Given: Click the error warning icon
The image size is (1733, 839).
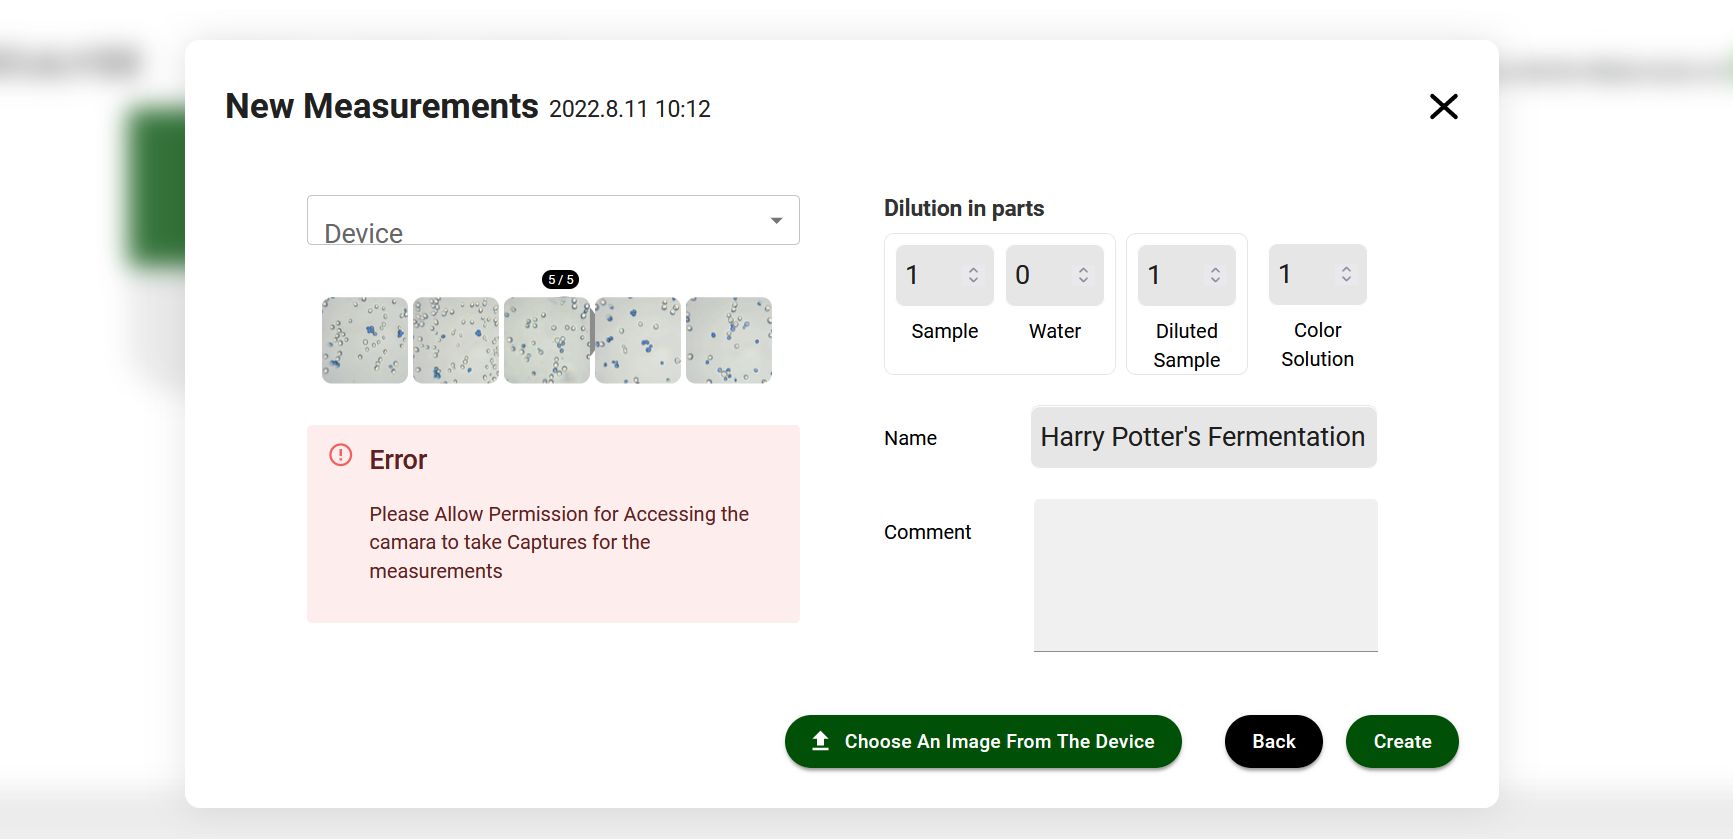Looking at the screenshot, I should coord(341,455).
